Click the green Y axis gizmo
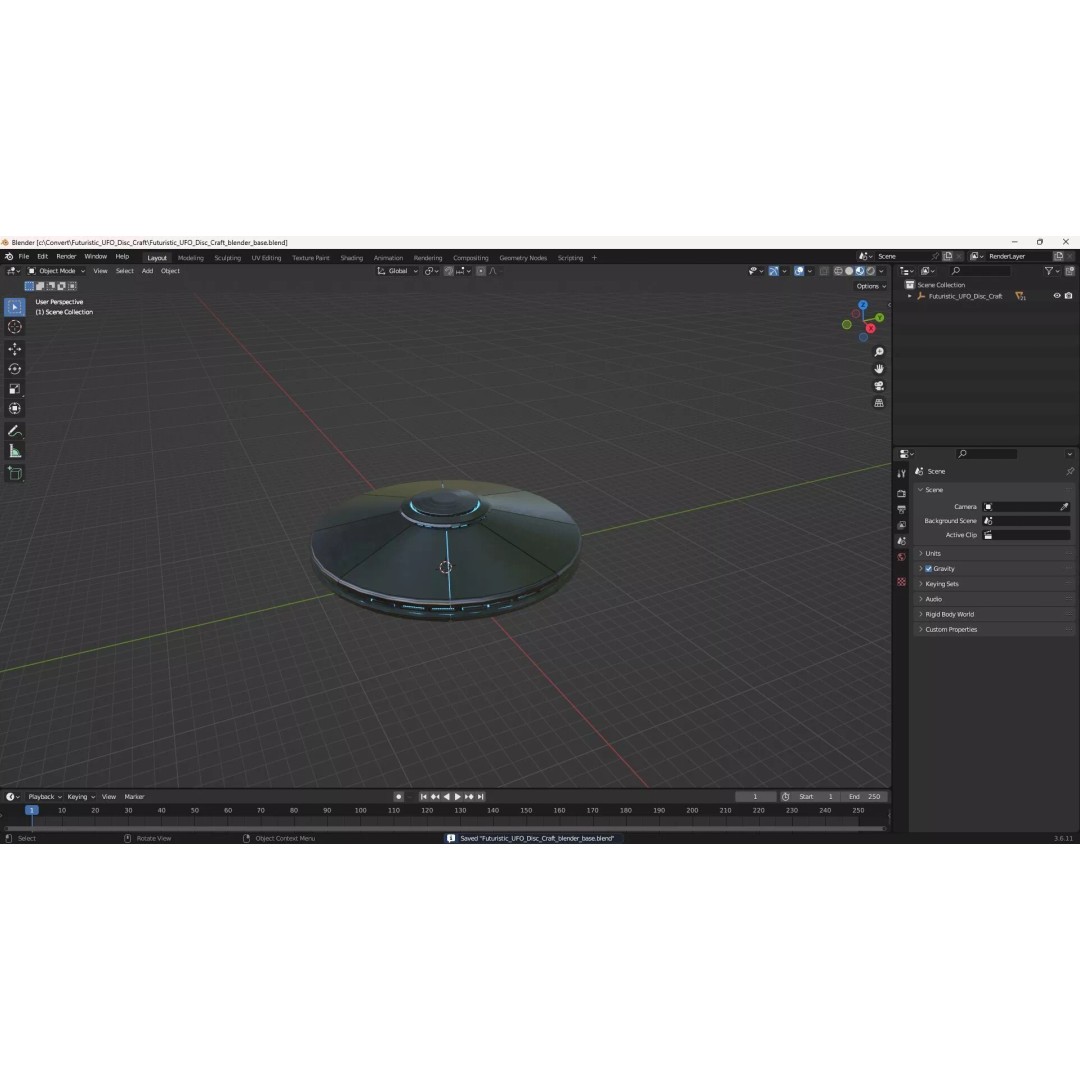 pyautogui.click(x=880, y=318)
